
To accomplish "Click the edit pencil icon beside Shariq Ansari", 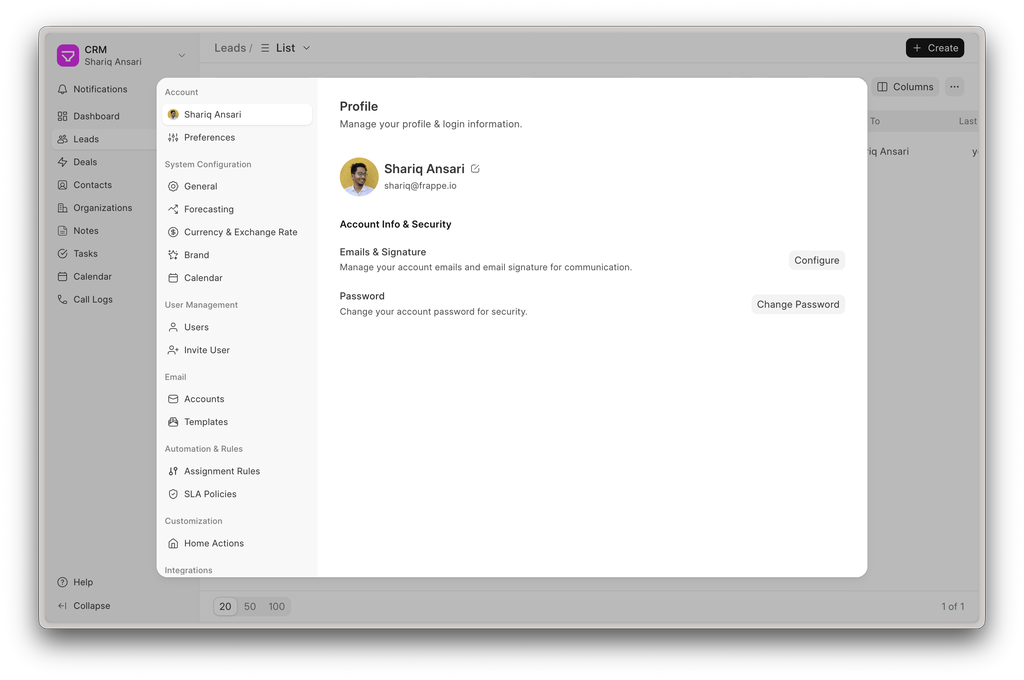I will pyautogui.click(x=475, y=169).
